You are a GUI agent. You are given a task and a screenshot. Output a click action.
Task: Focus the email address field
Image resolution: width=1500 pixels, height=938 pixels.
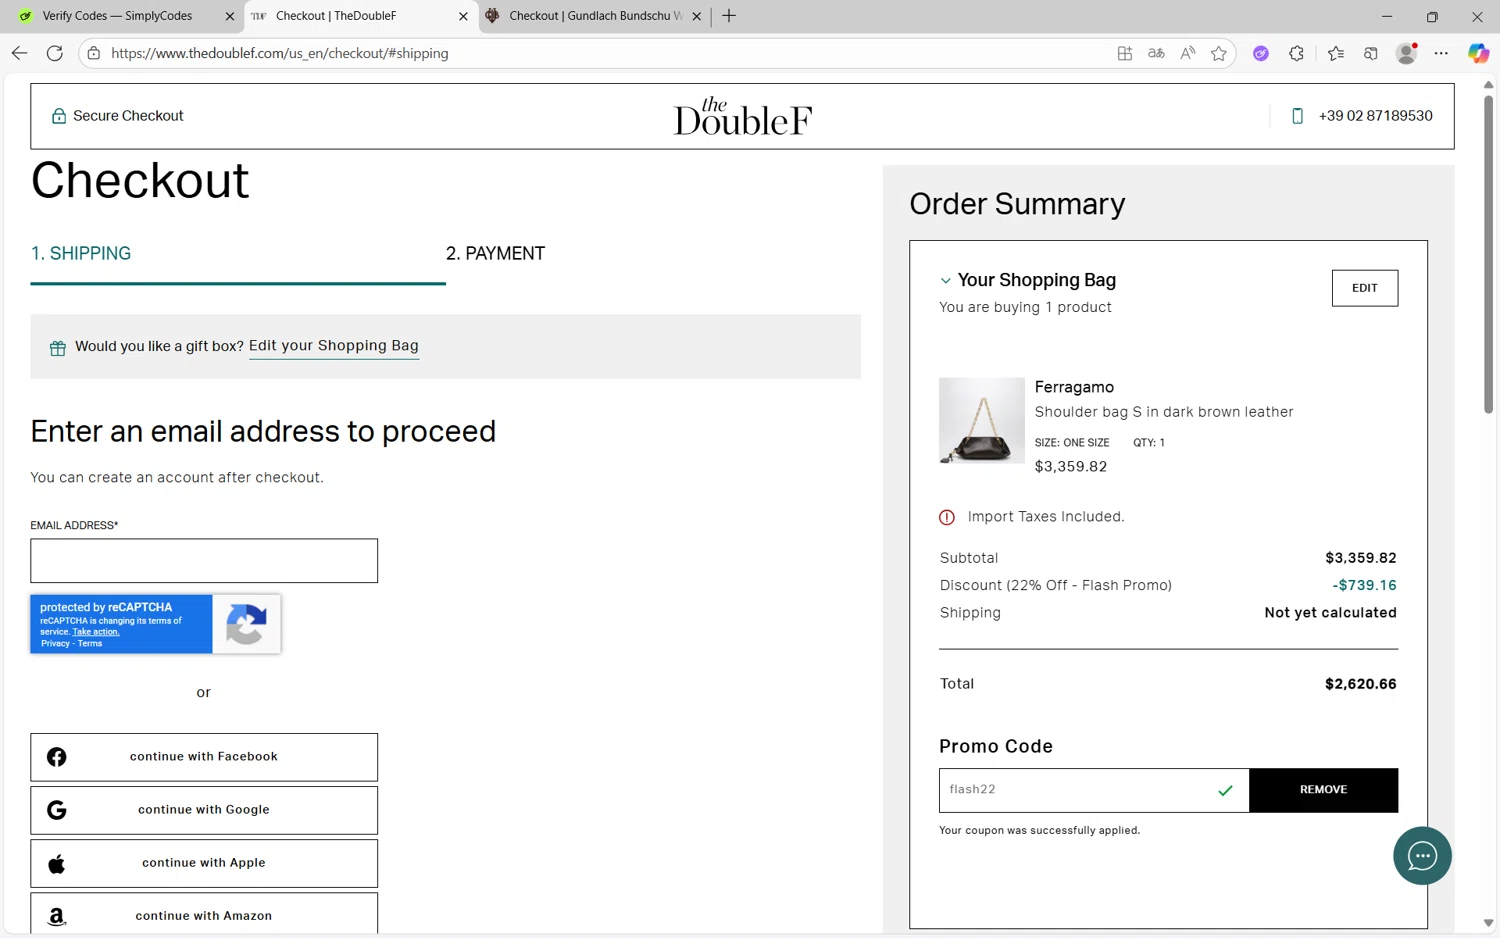pos(204,561)
